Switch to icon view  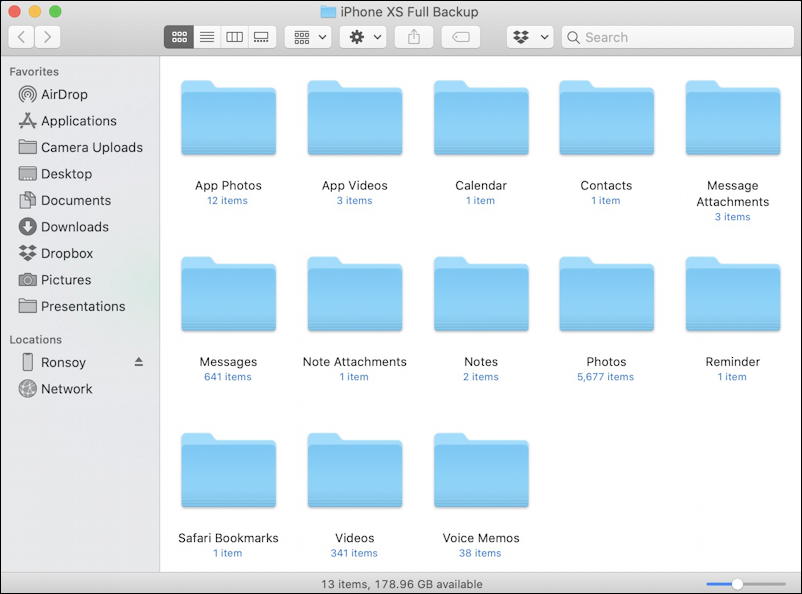179,37
